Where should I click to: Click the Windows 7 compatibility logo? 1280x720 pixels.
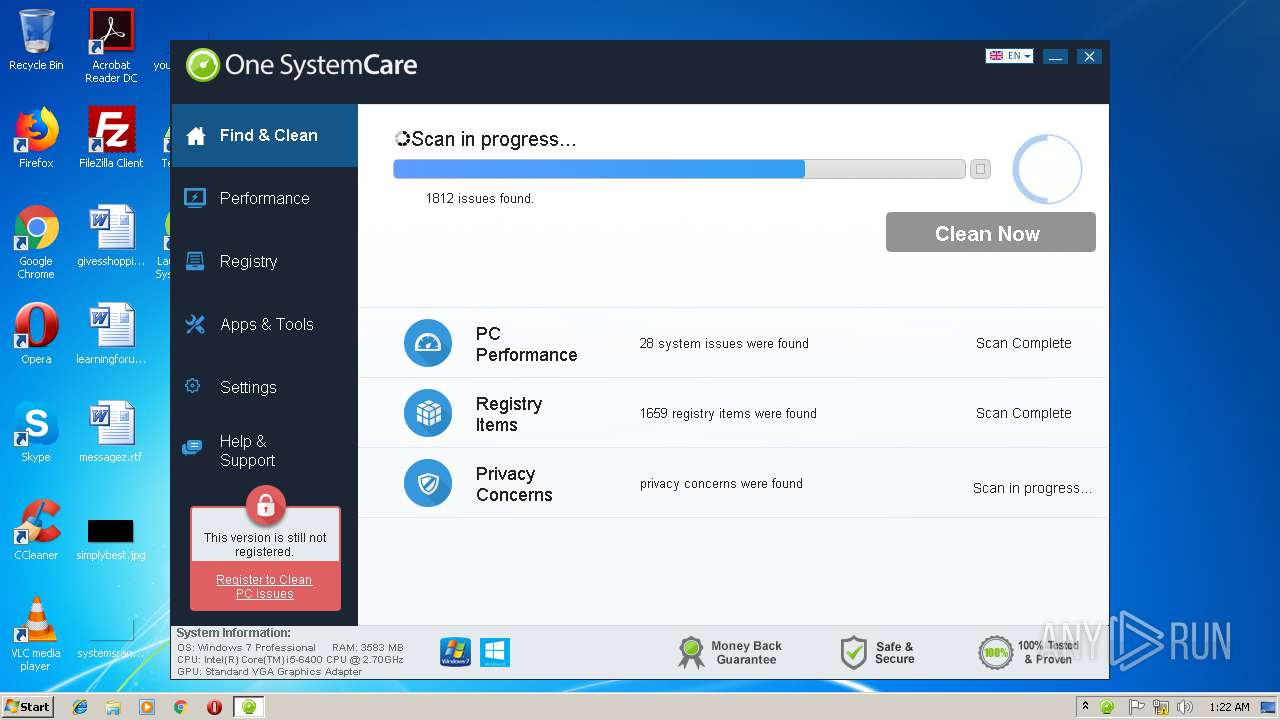pyautogui.click(x=455, y=652)
